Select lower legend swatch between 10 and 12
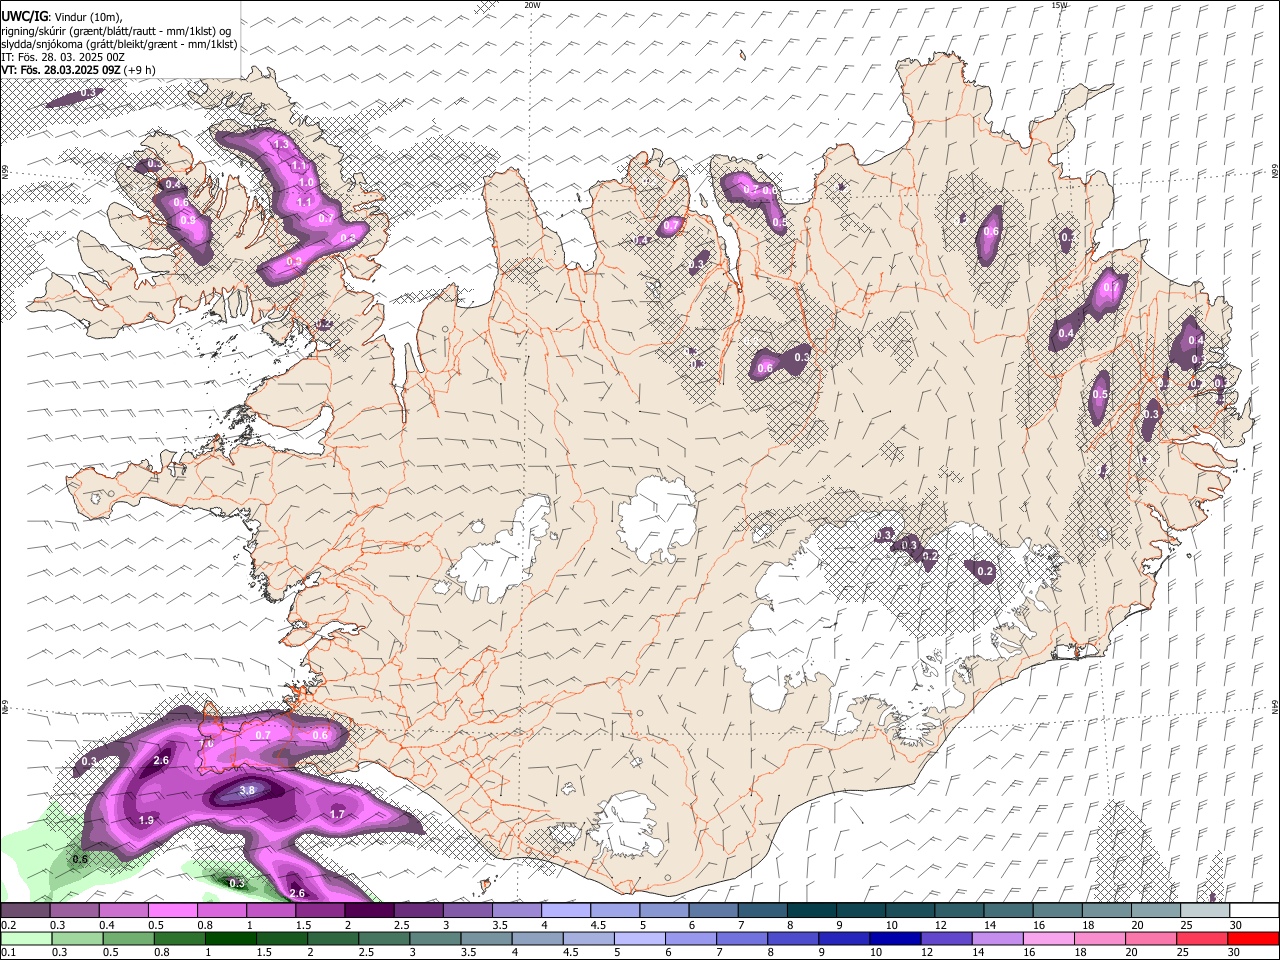1280x960 pixels. coord(896,939)
